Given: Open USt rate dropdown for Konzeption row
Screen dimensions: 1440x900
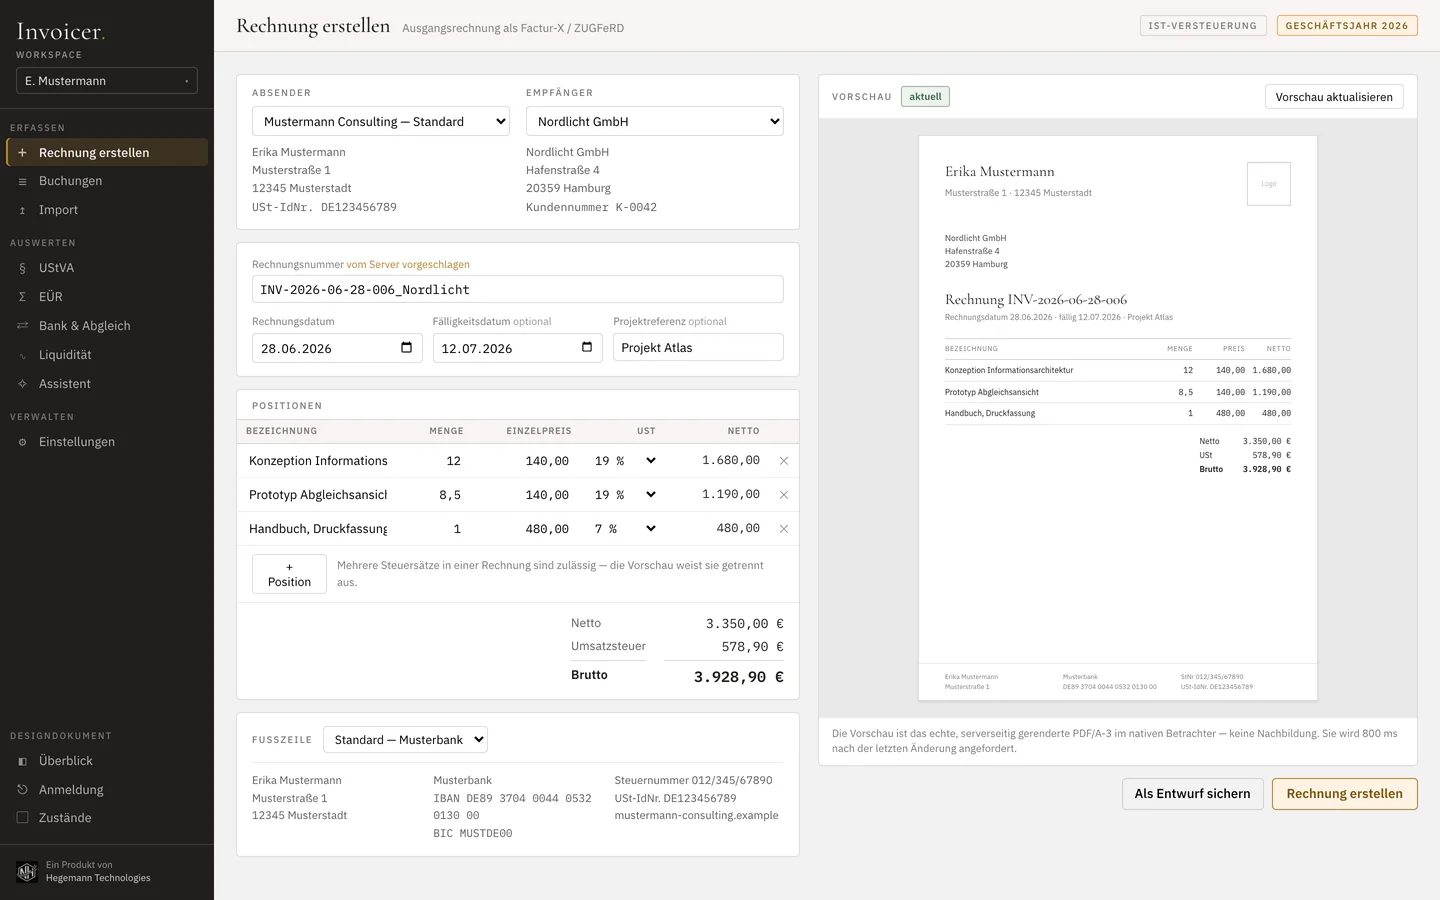Looking at the screenshot, I should [x=625, y=461].
